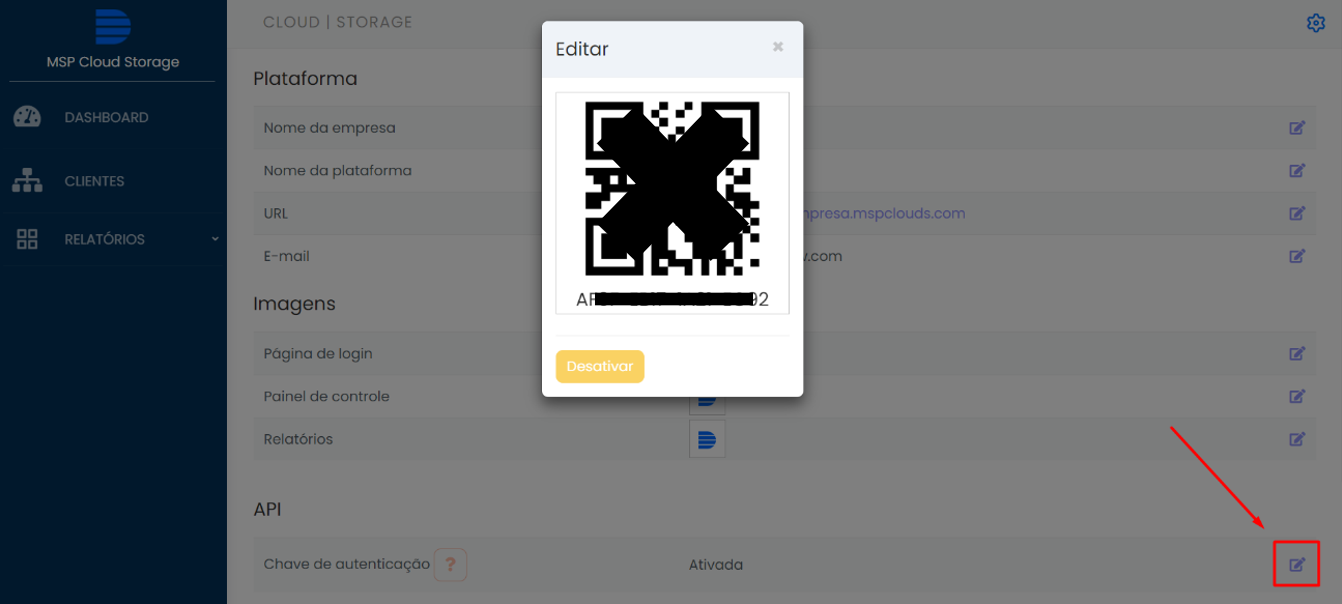The height and width of the screenshot is (604, 1342).
Task: Click the API section heading
Action: tap(267, 509)
